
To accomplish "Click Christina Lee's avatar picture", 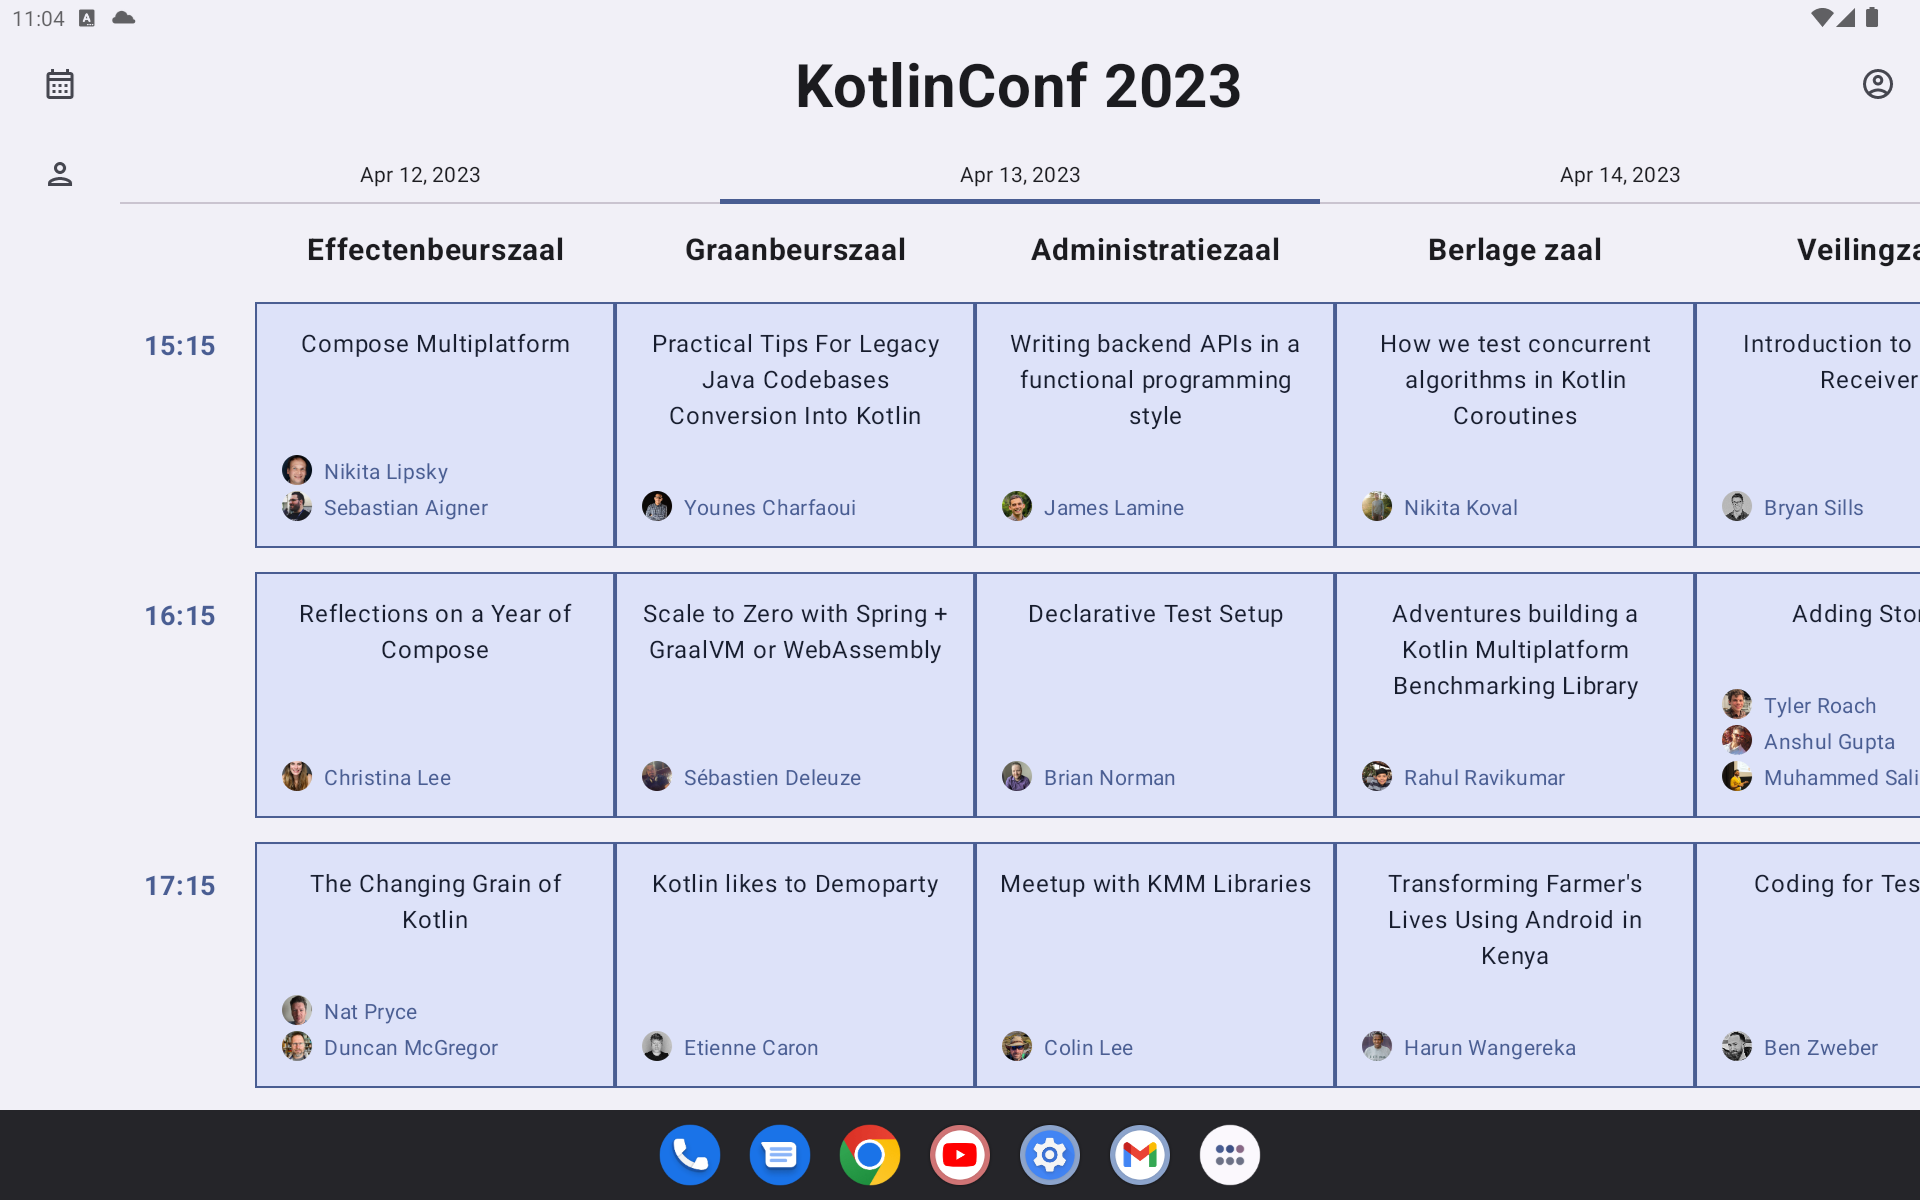I will click(297, 776).
